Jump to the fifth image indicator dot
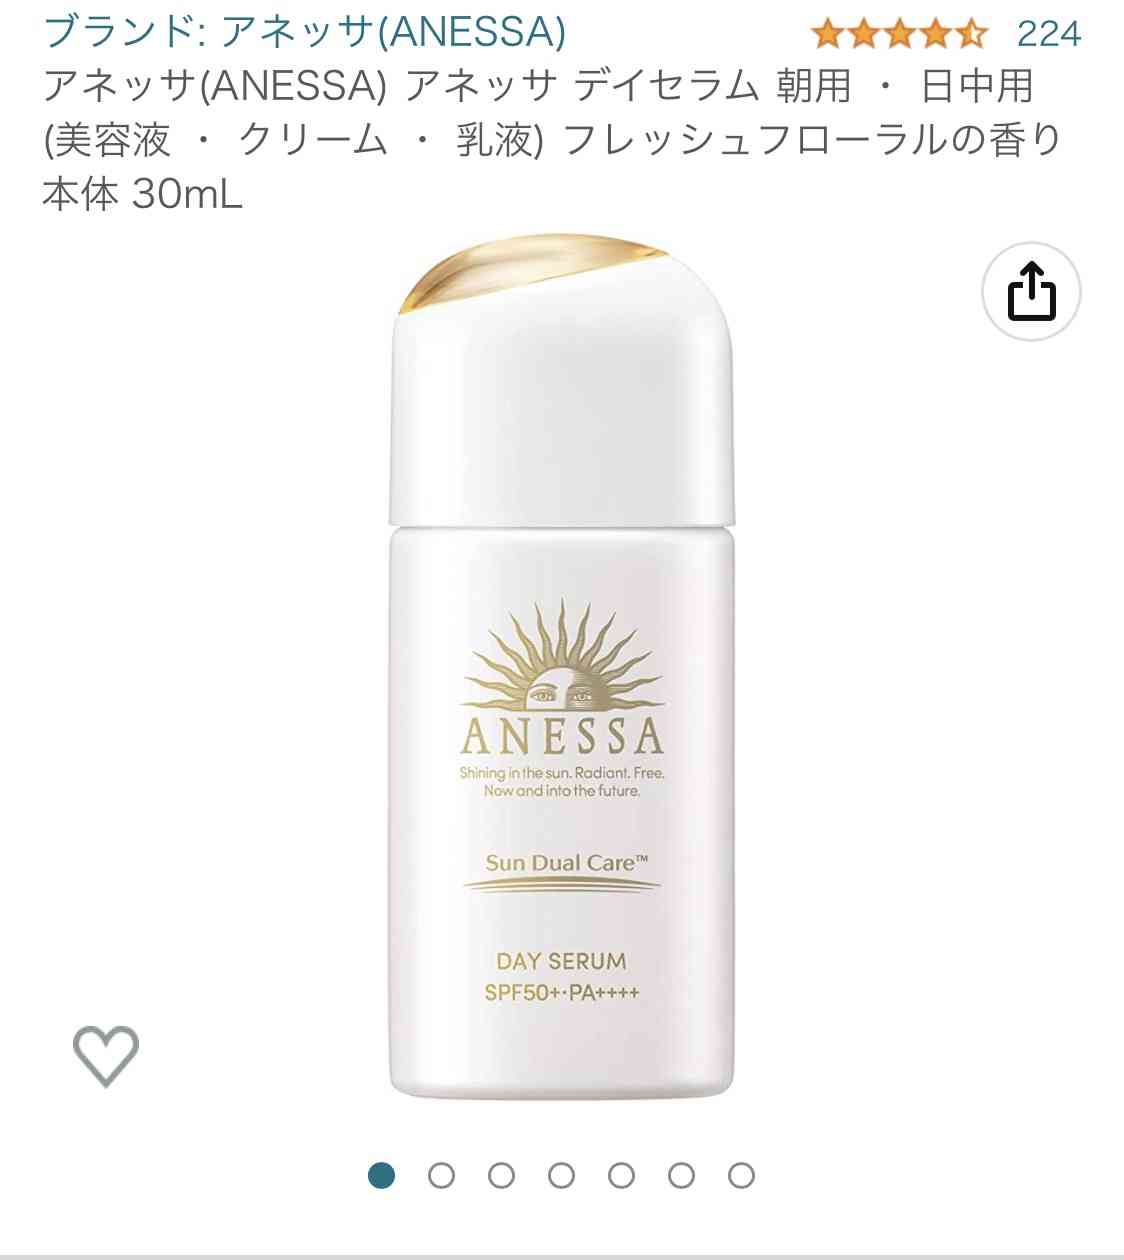This screenshot has width=1124, height=1260. coord(621,1175)
